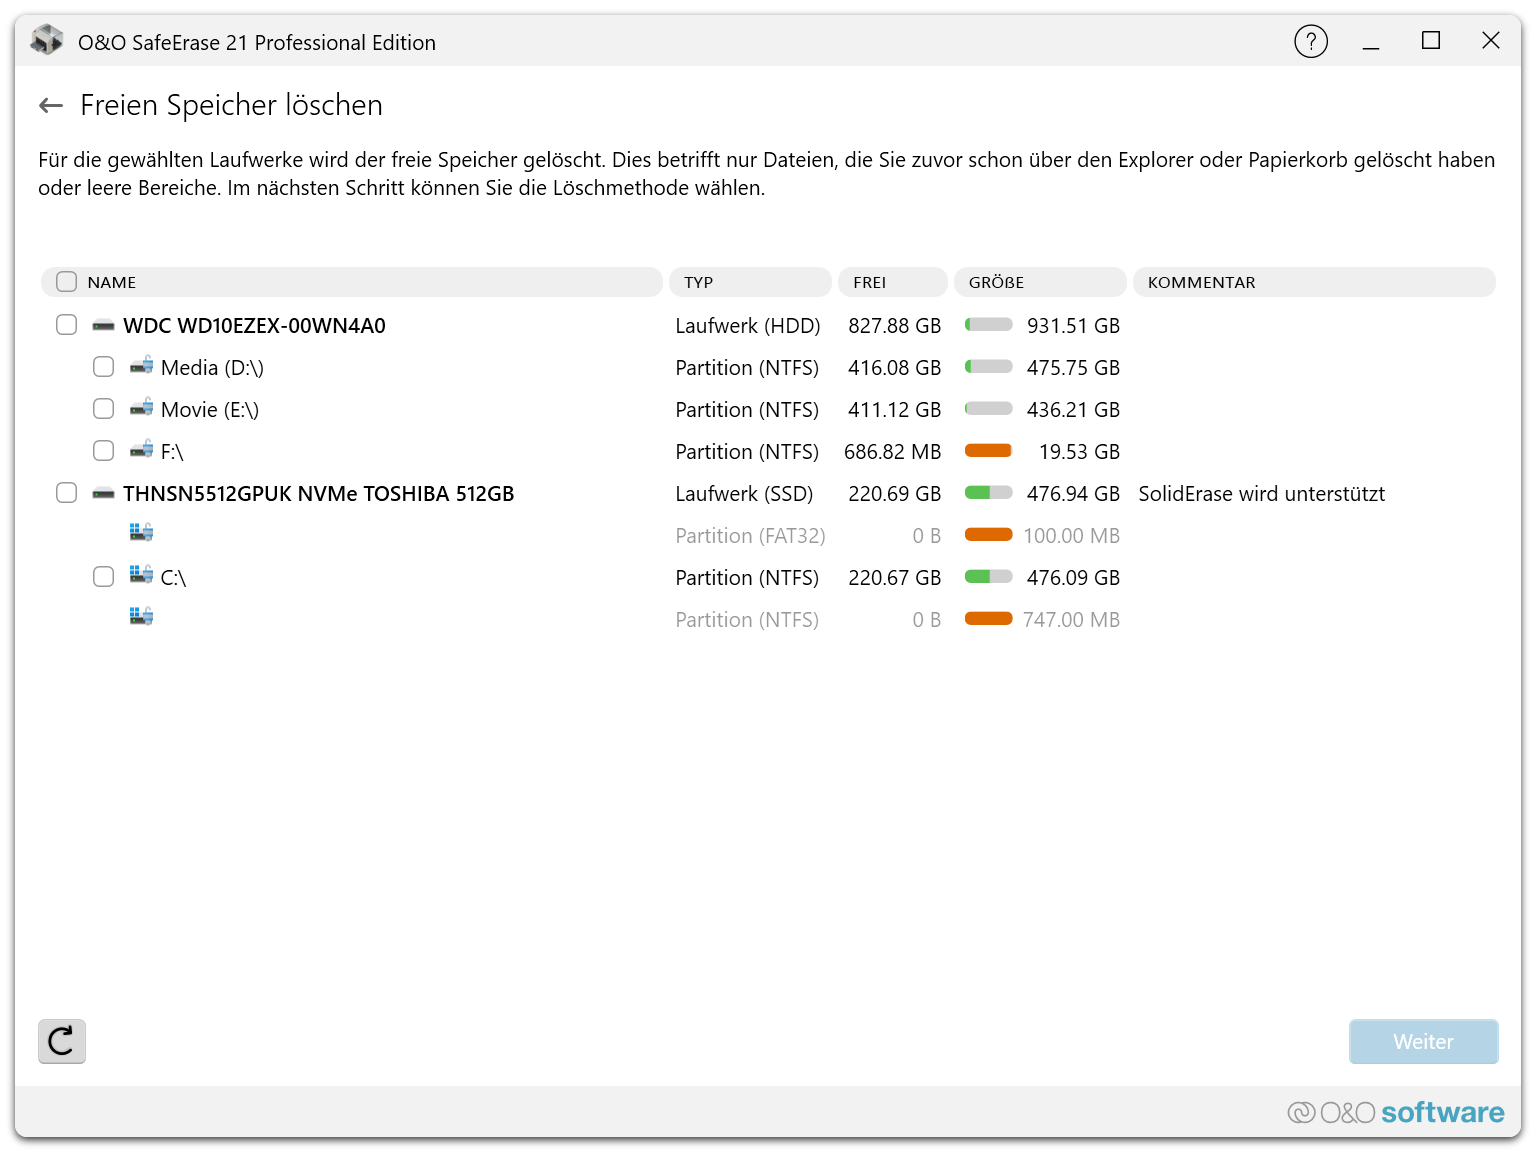Click the O&O SafeErase app icon in title bar
This screenshot has width=1536, height=1152.
[x=47, y=42]
